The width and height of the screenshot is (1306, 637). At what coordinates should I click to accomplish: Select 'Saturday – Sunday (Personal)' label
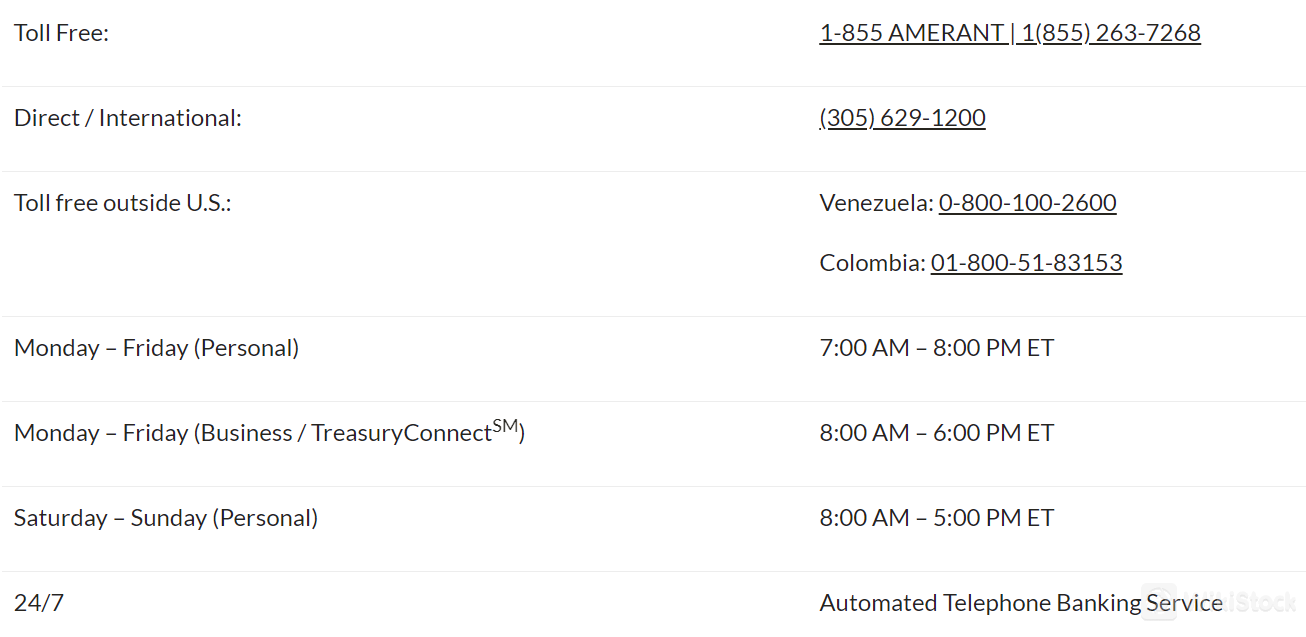(166, 518)
